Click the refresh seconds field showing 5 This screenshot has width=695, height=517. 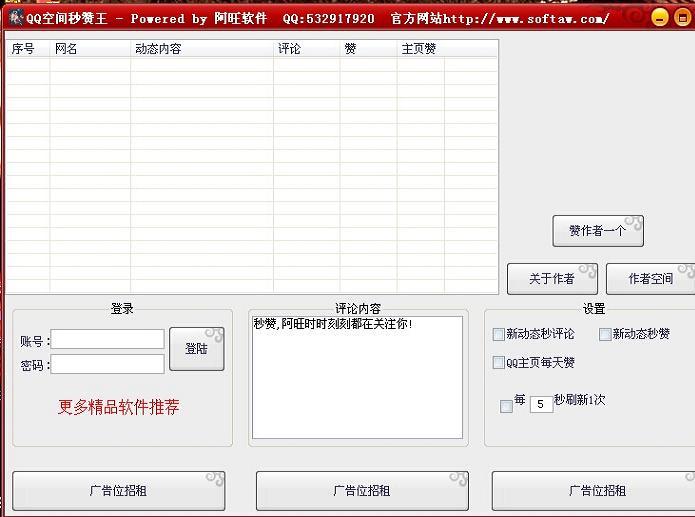click(x=541, y=404)
